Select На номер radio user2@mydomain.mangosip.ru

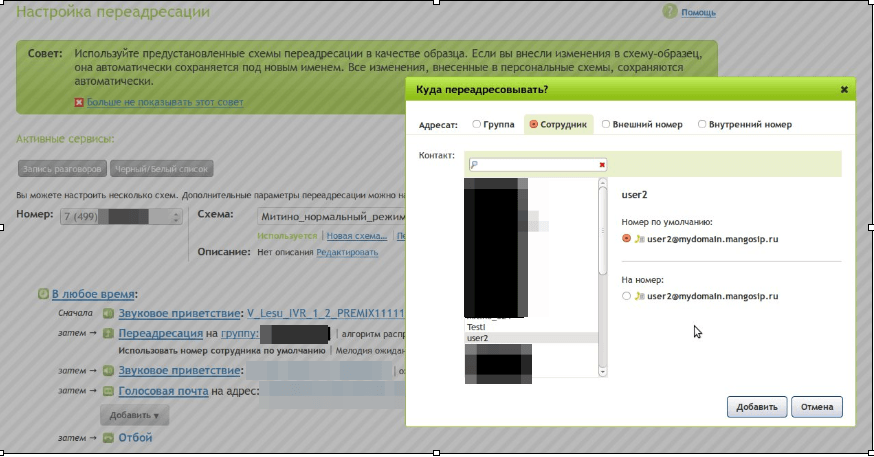[x=627, y=296]
